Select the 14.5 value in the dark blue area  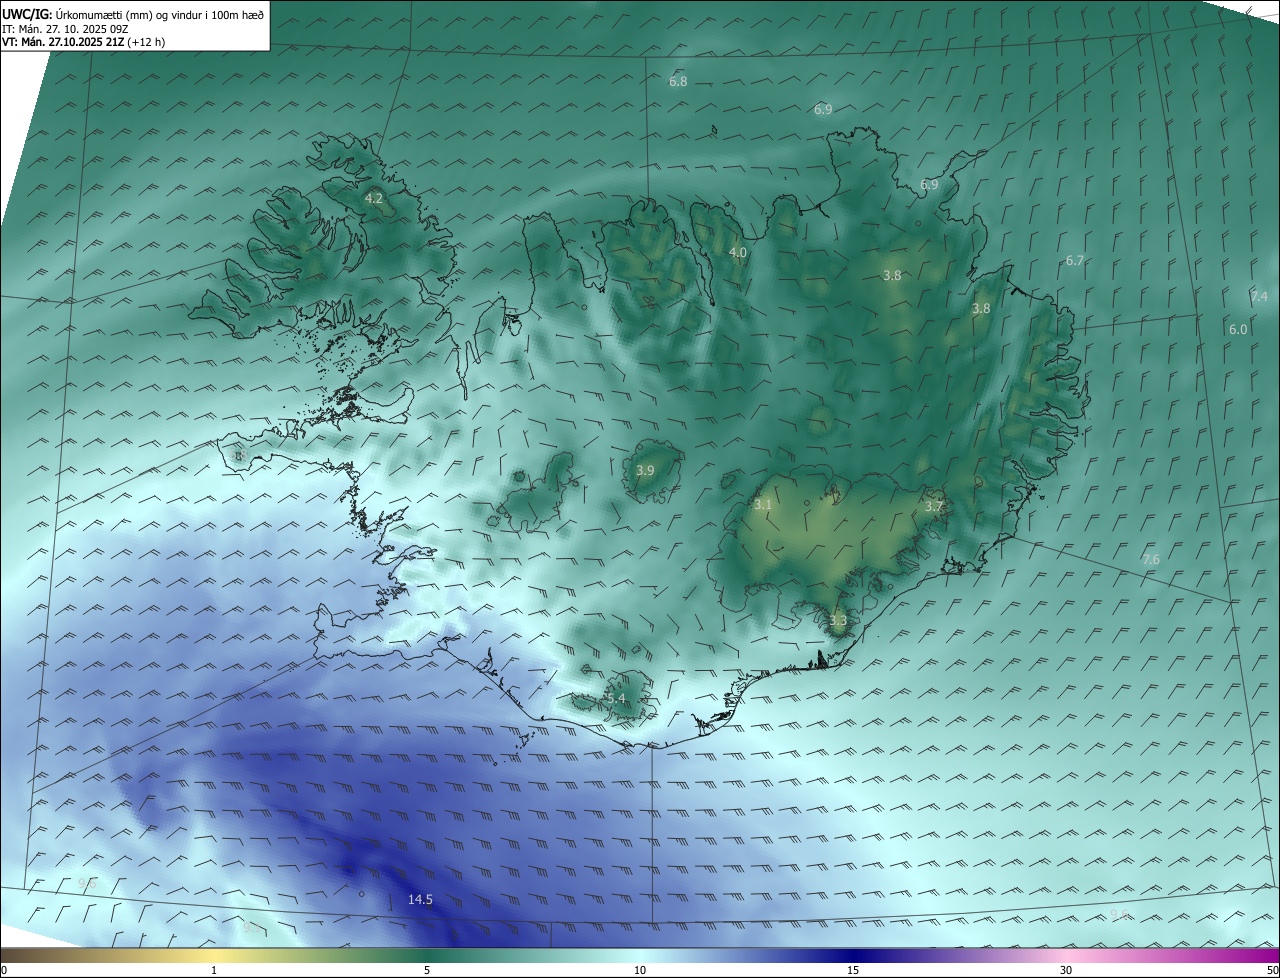pos(420,900)
